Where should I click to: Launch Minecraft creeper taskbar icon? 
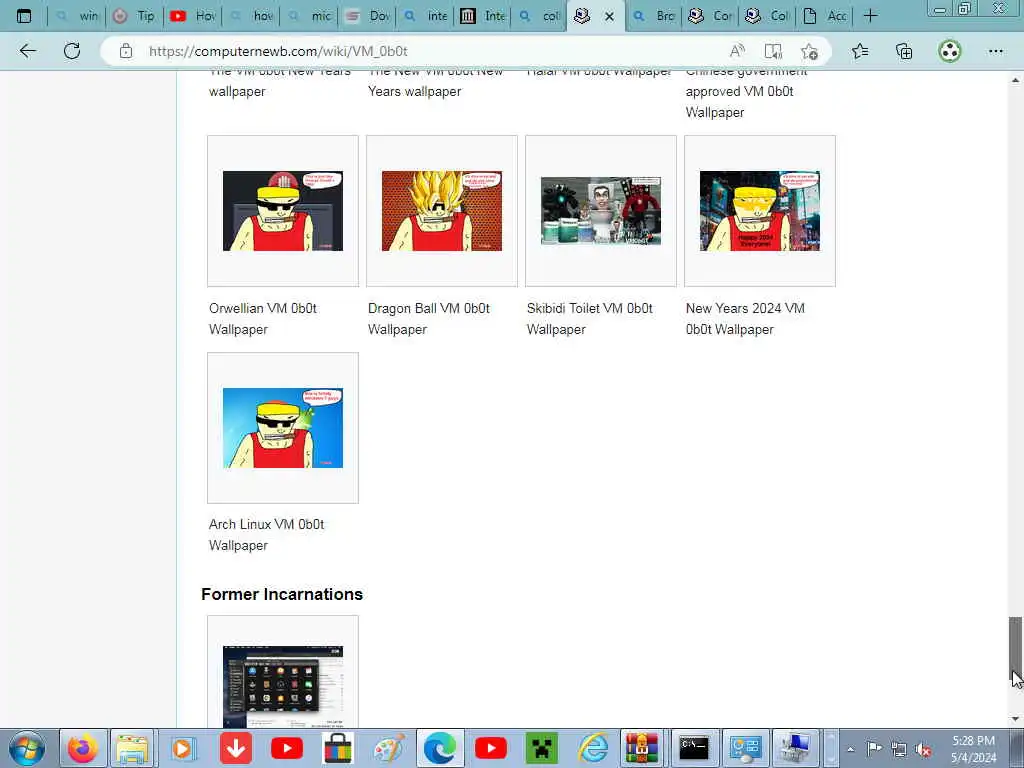click(x=542, y=748)
